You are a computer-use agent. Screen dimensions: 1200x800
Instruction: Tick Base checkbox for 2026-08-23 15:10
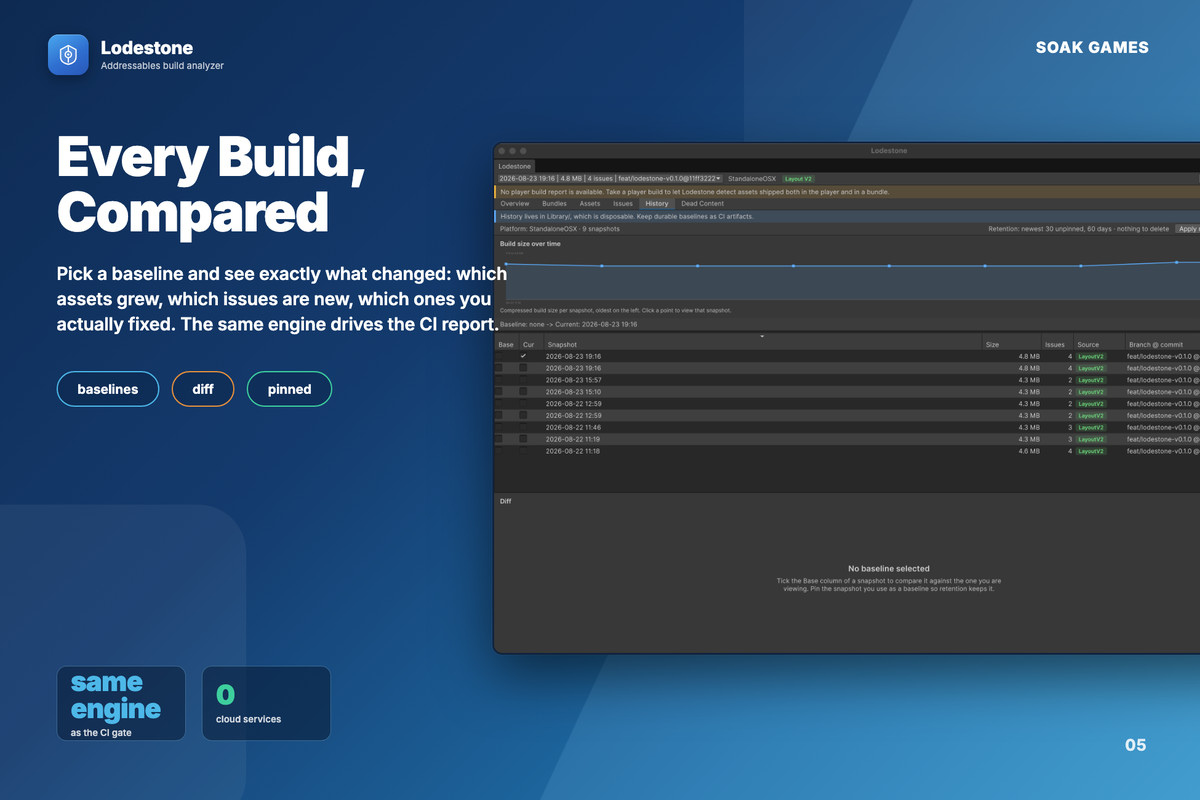pos(500,392)
